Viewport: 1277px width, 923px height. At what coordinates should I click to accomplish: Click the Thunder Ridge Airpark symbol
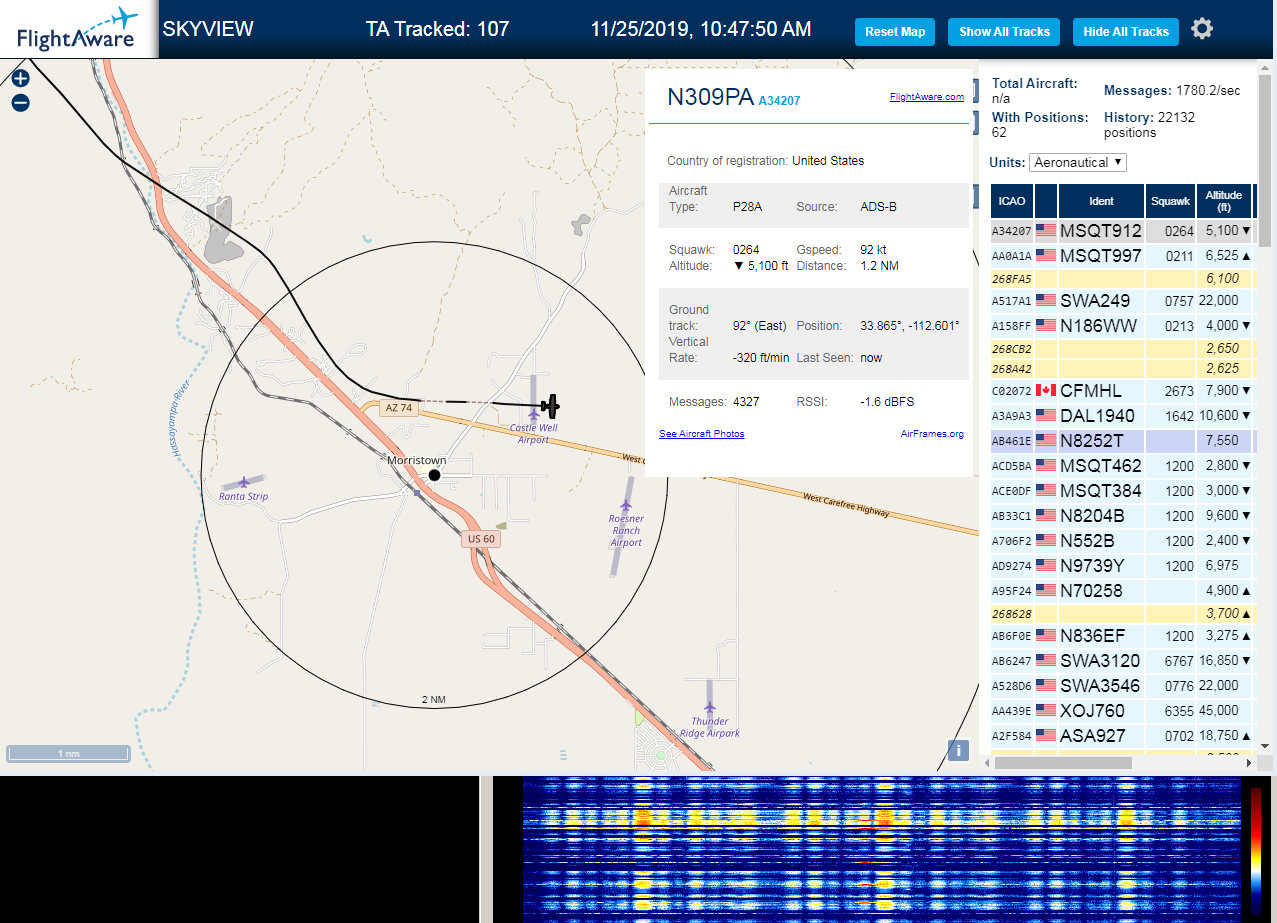[x=710, y=708]
